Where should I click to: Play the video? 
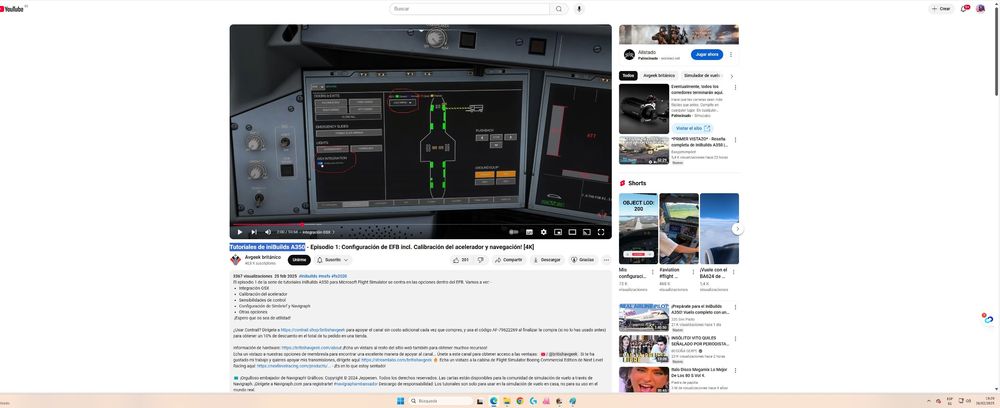240,232
